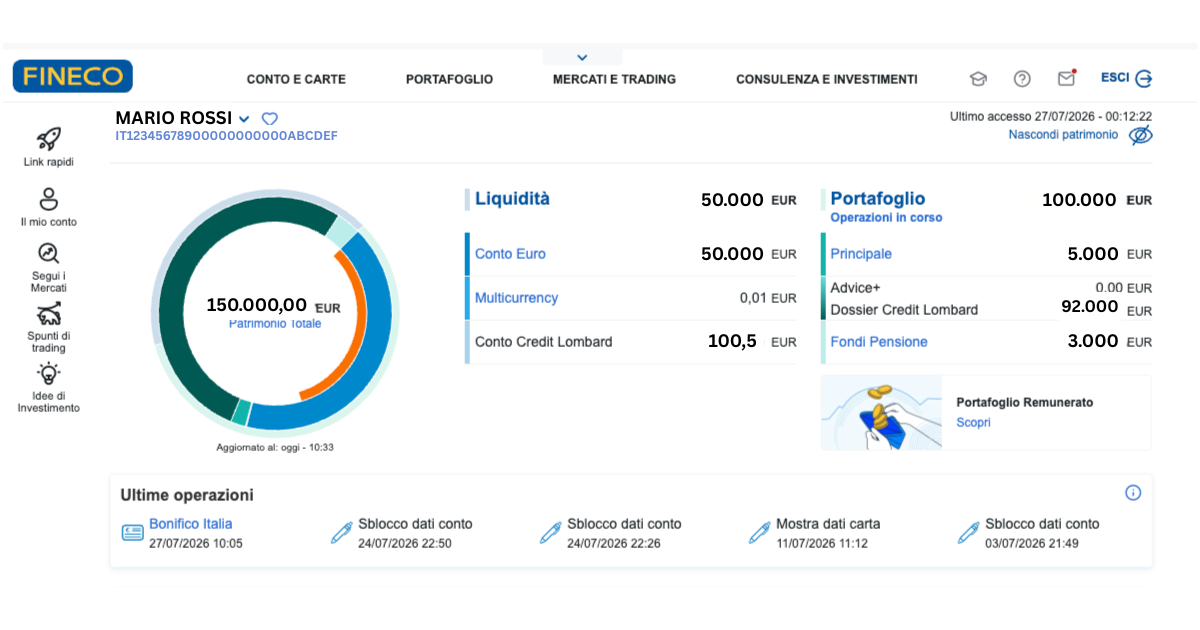The image size is (1200, 630).
Task: Click Scopri under Portafoglio Remunerato
Action: [x=973, y=422]
